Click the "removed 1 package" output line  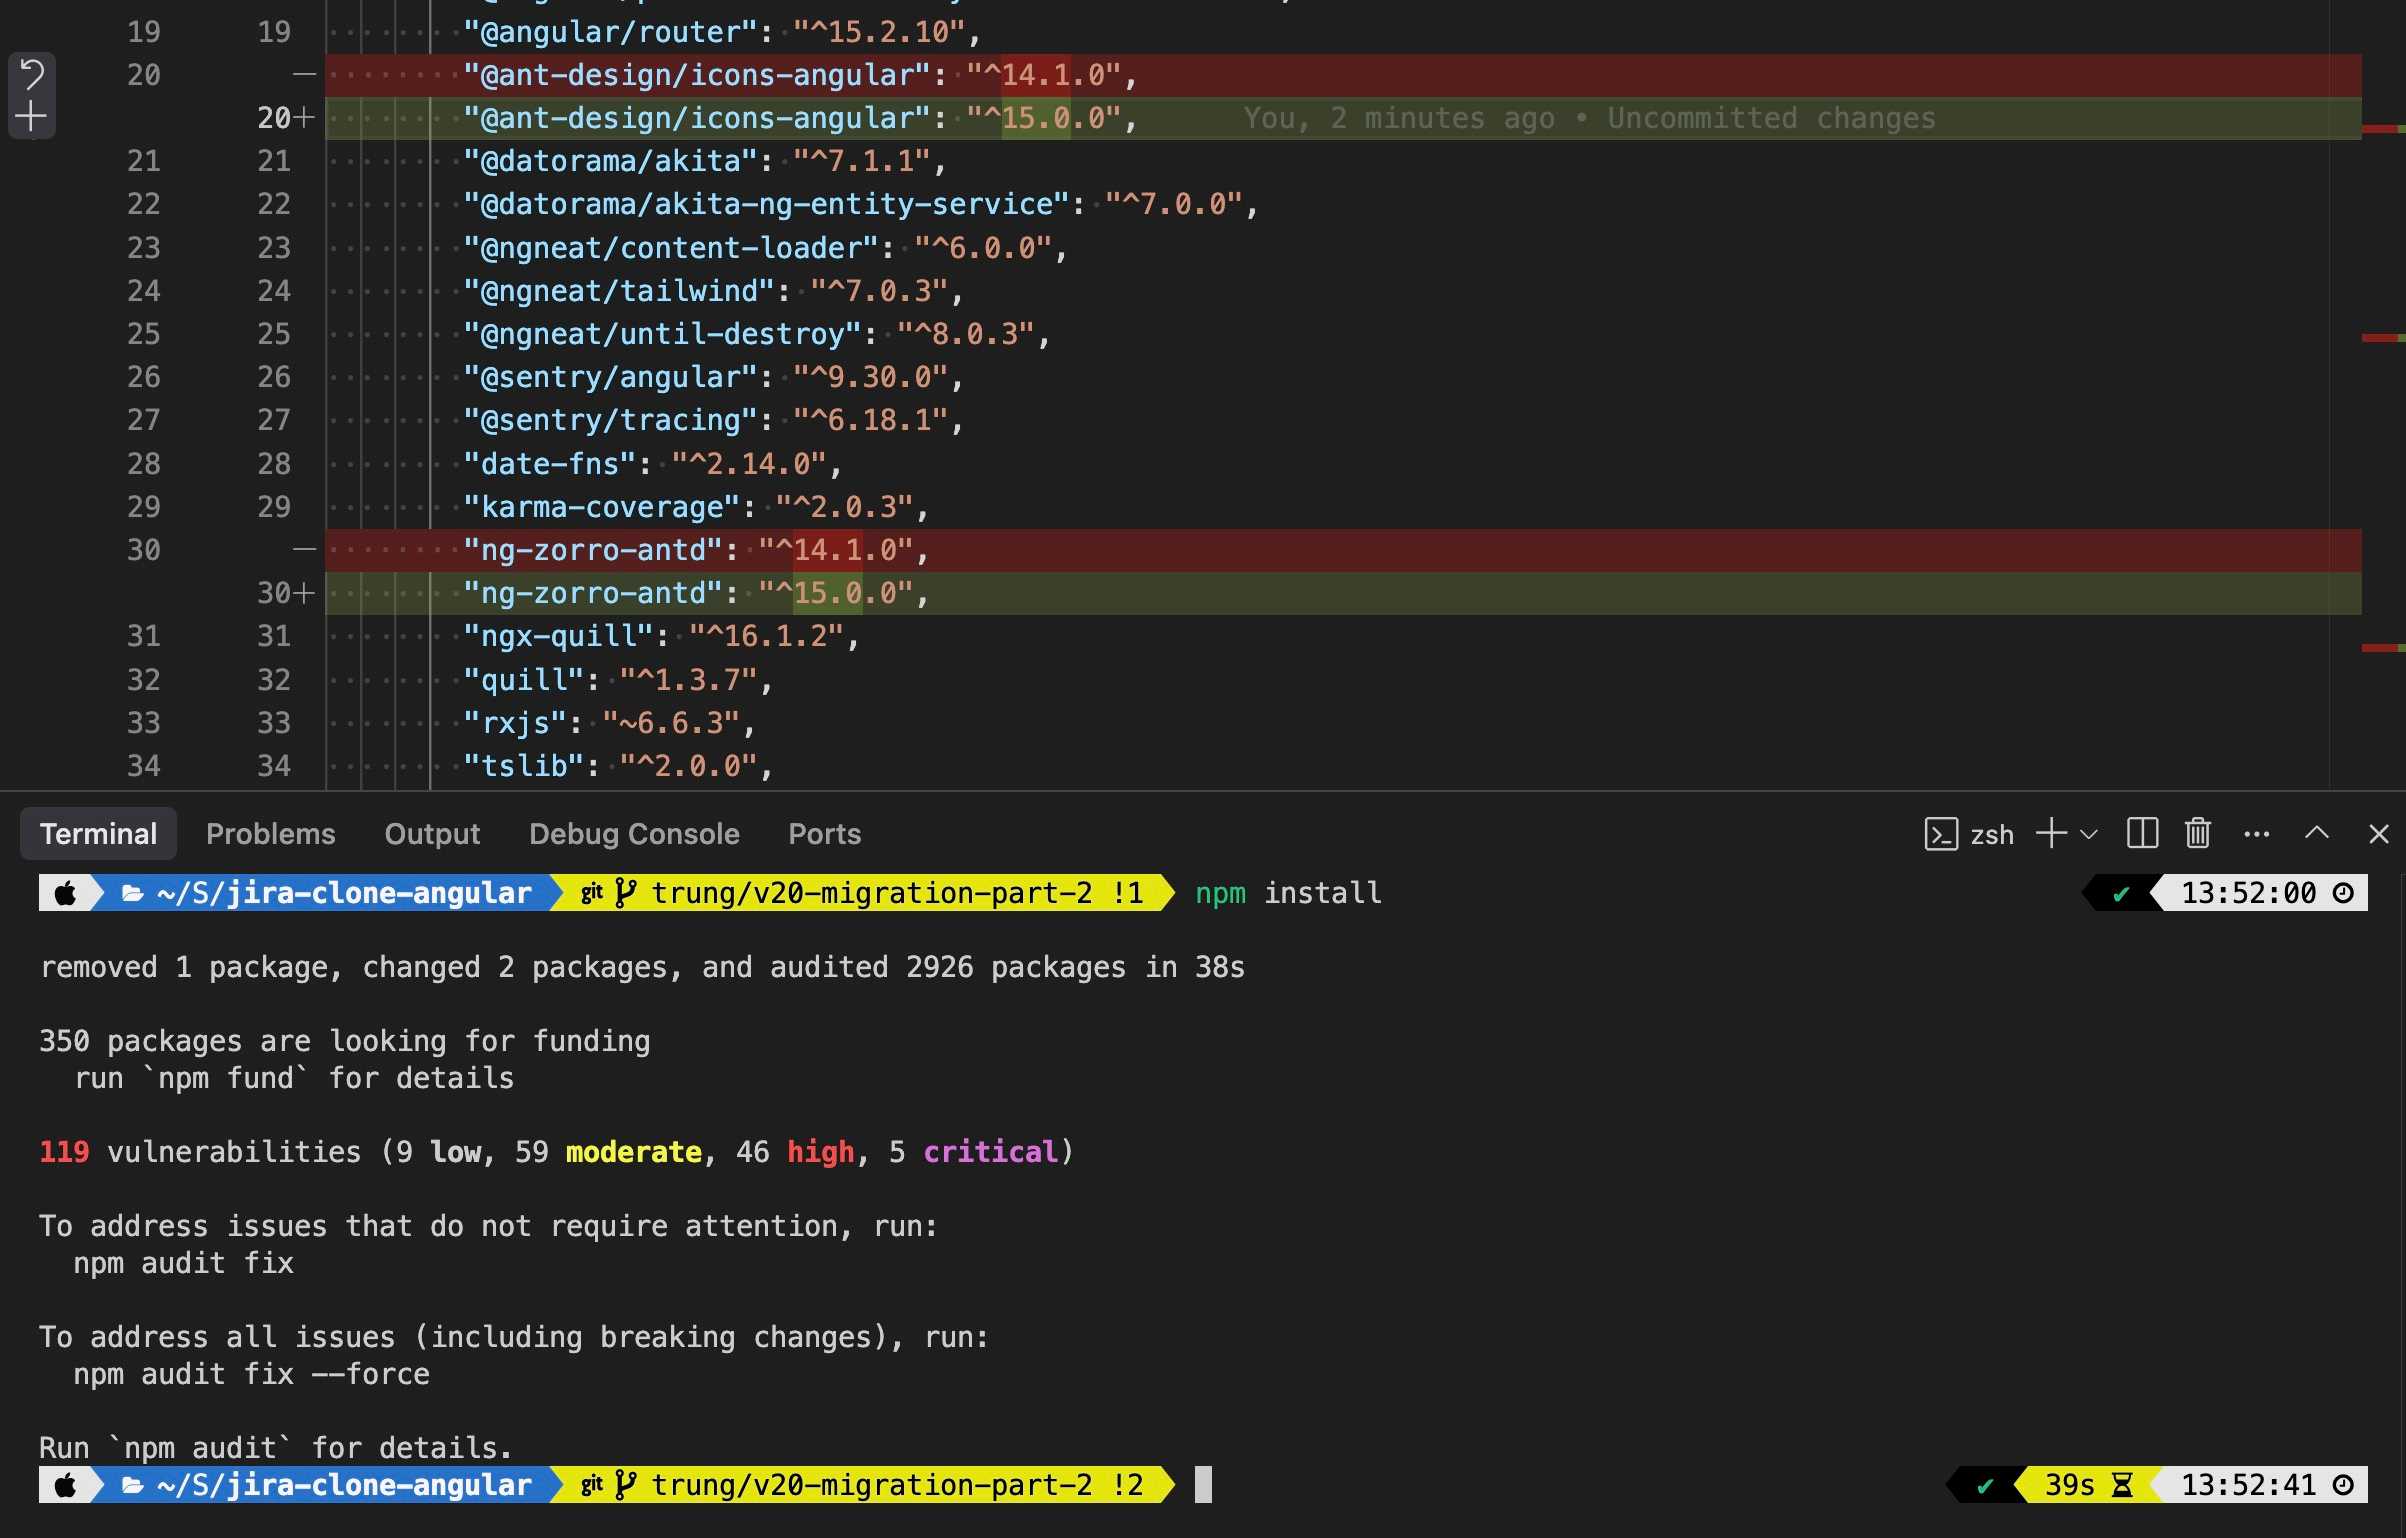642,967
